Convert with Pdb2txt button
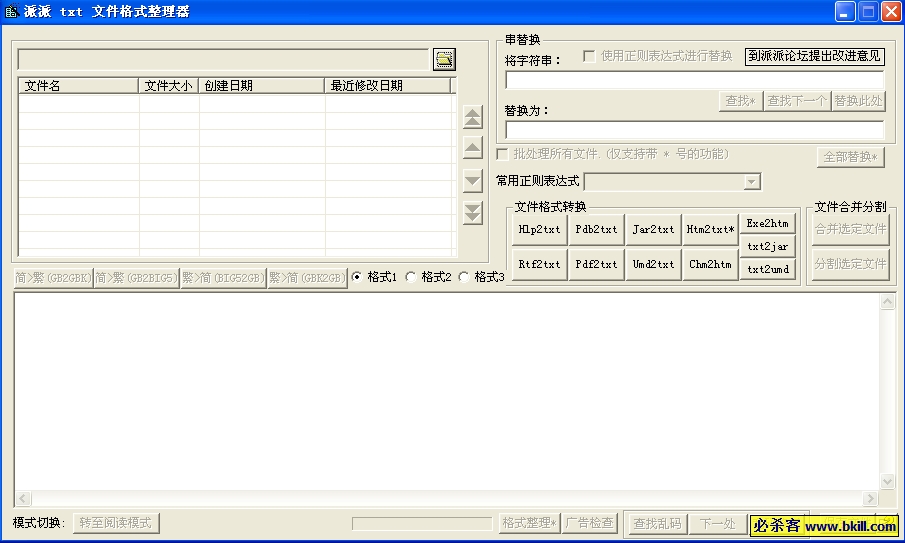Image resolution: width=905 pixels, height=543 pixels. [596, 230]
